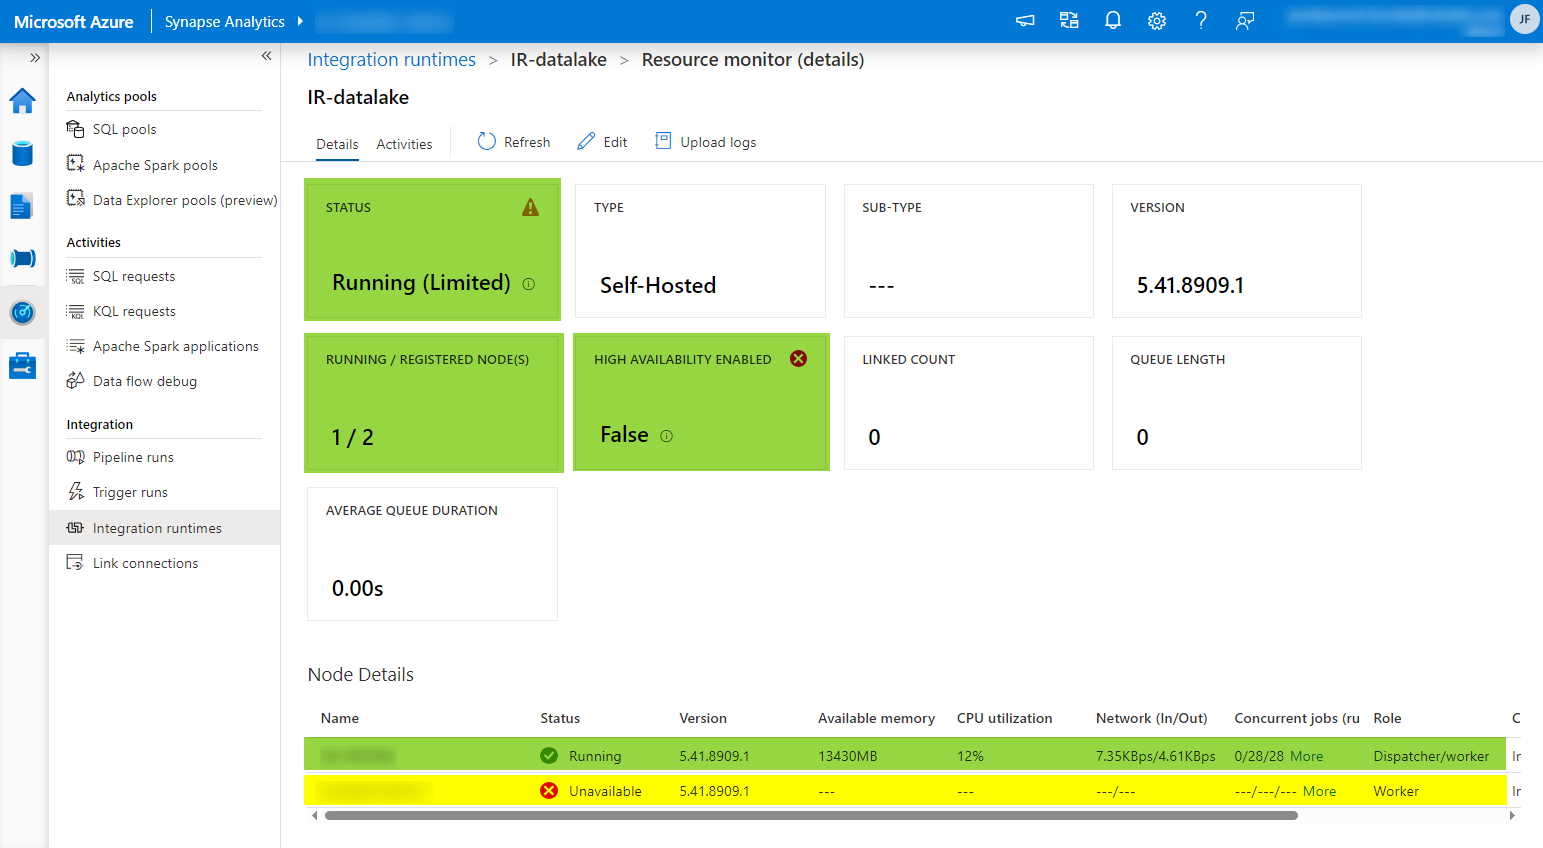The width and height of the screenshot is (1543, 848).
Task: Click the warning triangle on Status card
Action: coord(530,207)
